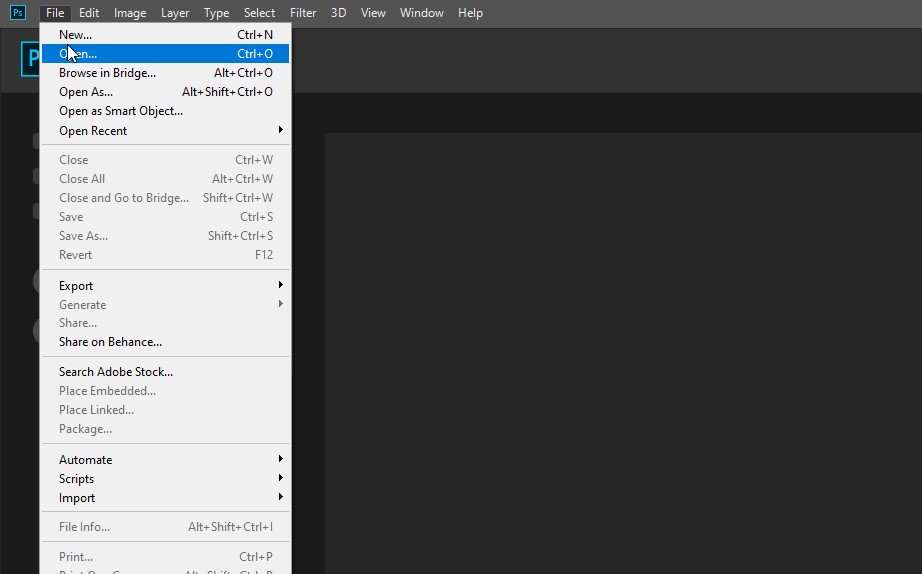Open the View menu
Viewport: 922px width, 574px height.
(373, 12)
